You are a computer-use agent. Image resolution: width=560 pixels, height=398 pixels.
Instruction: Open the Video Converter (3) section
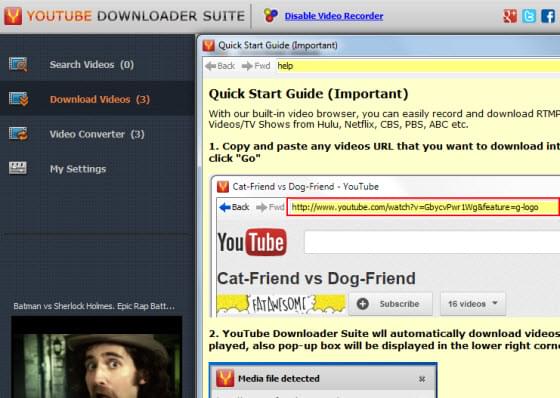coord(97,134)
